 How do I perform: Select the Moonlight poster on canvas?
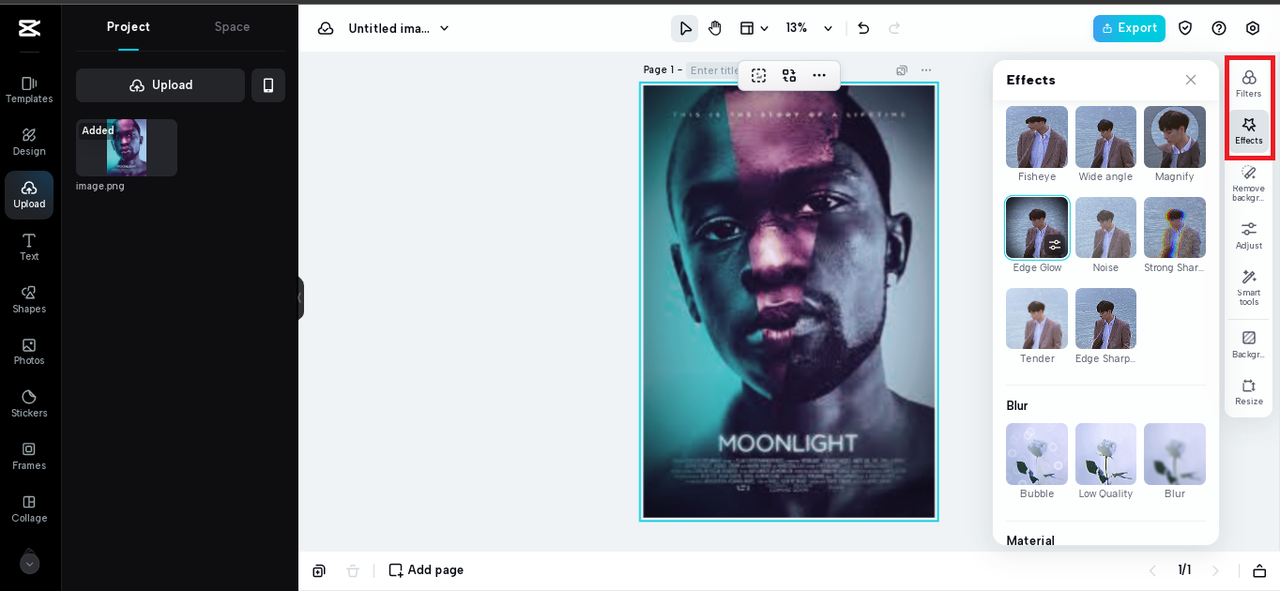point(789,302)
